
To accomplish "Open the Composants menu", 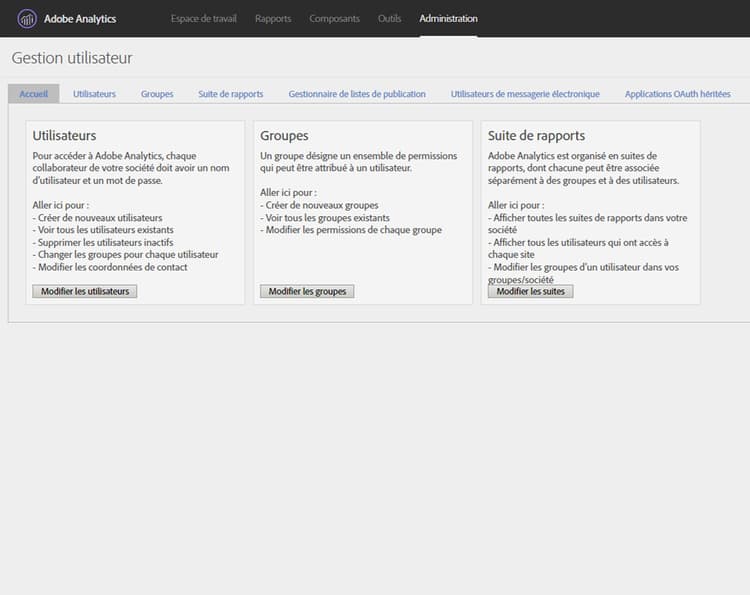I will (334, 19).
